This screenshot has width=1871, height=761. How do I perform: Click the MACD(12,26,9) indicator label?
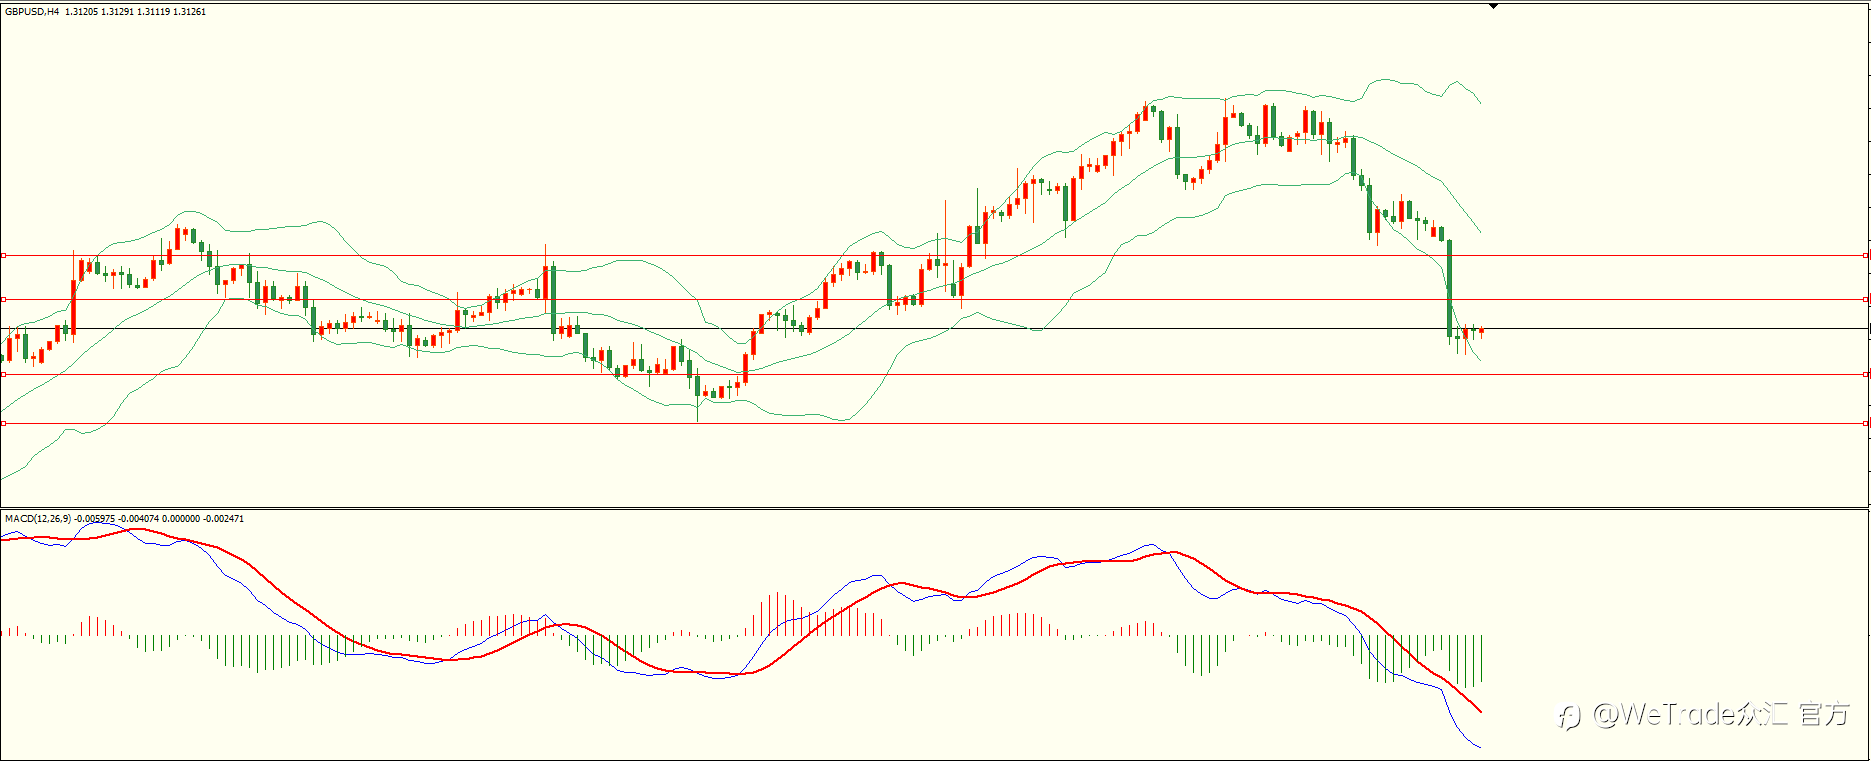(38, 518)
